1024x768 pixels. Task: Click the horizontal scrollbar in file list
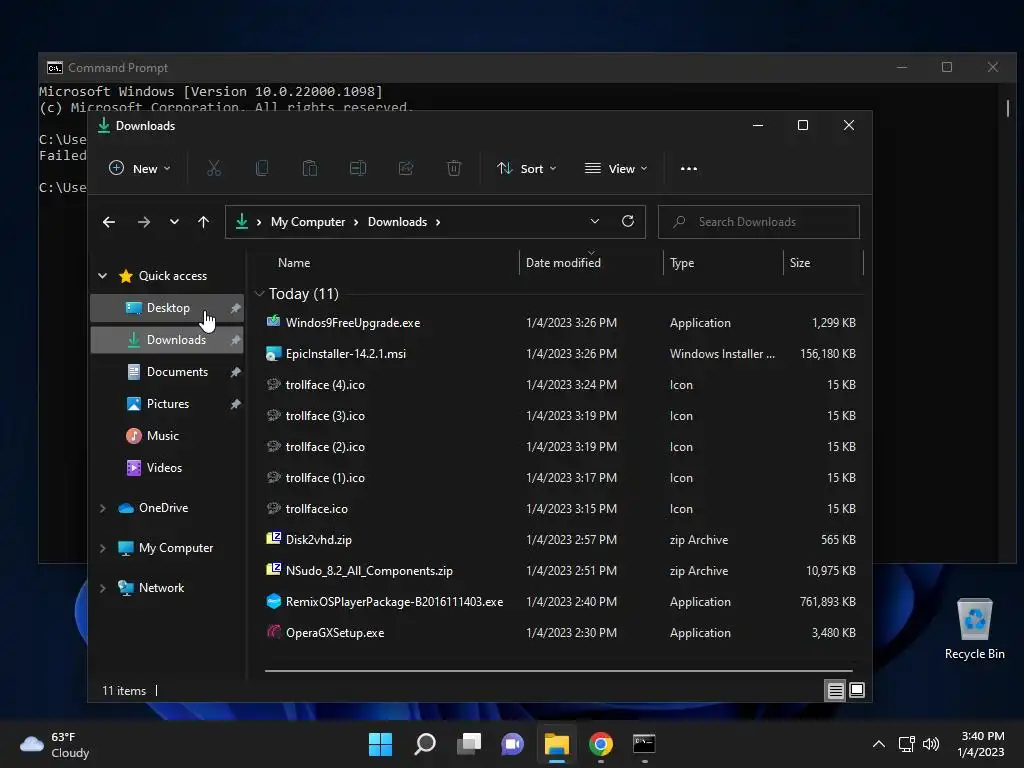coord(558,671)
